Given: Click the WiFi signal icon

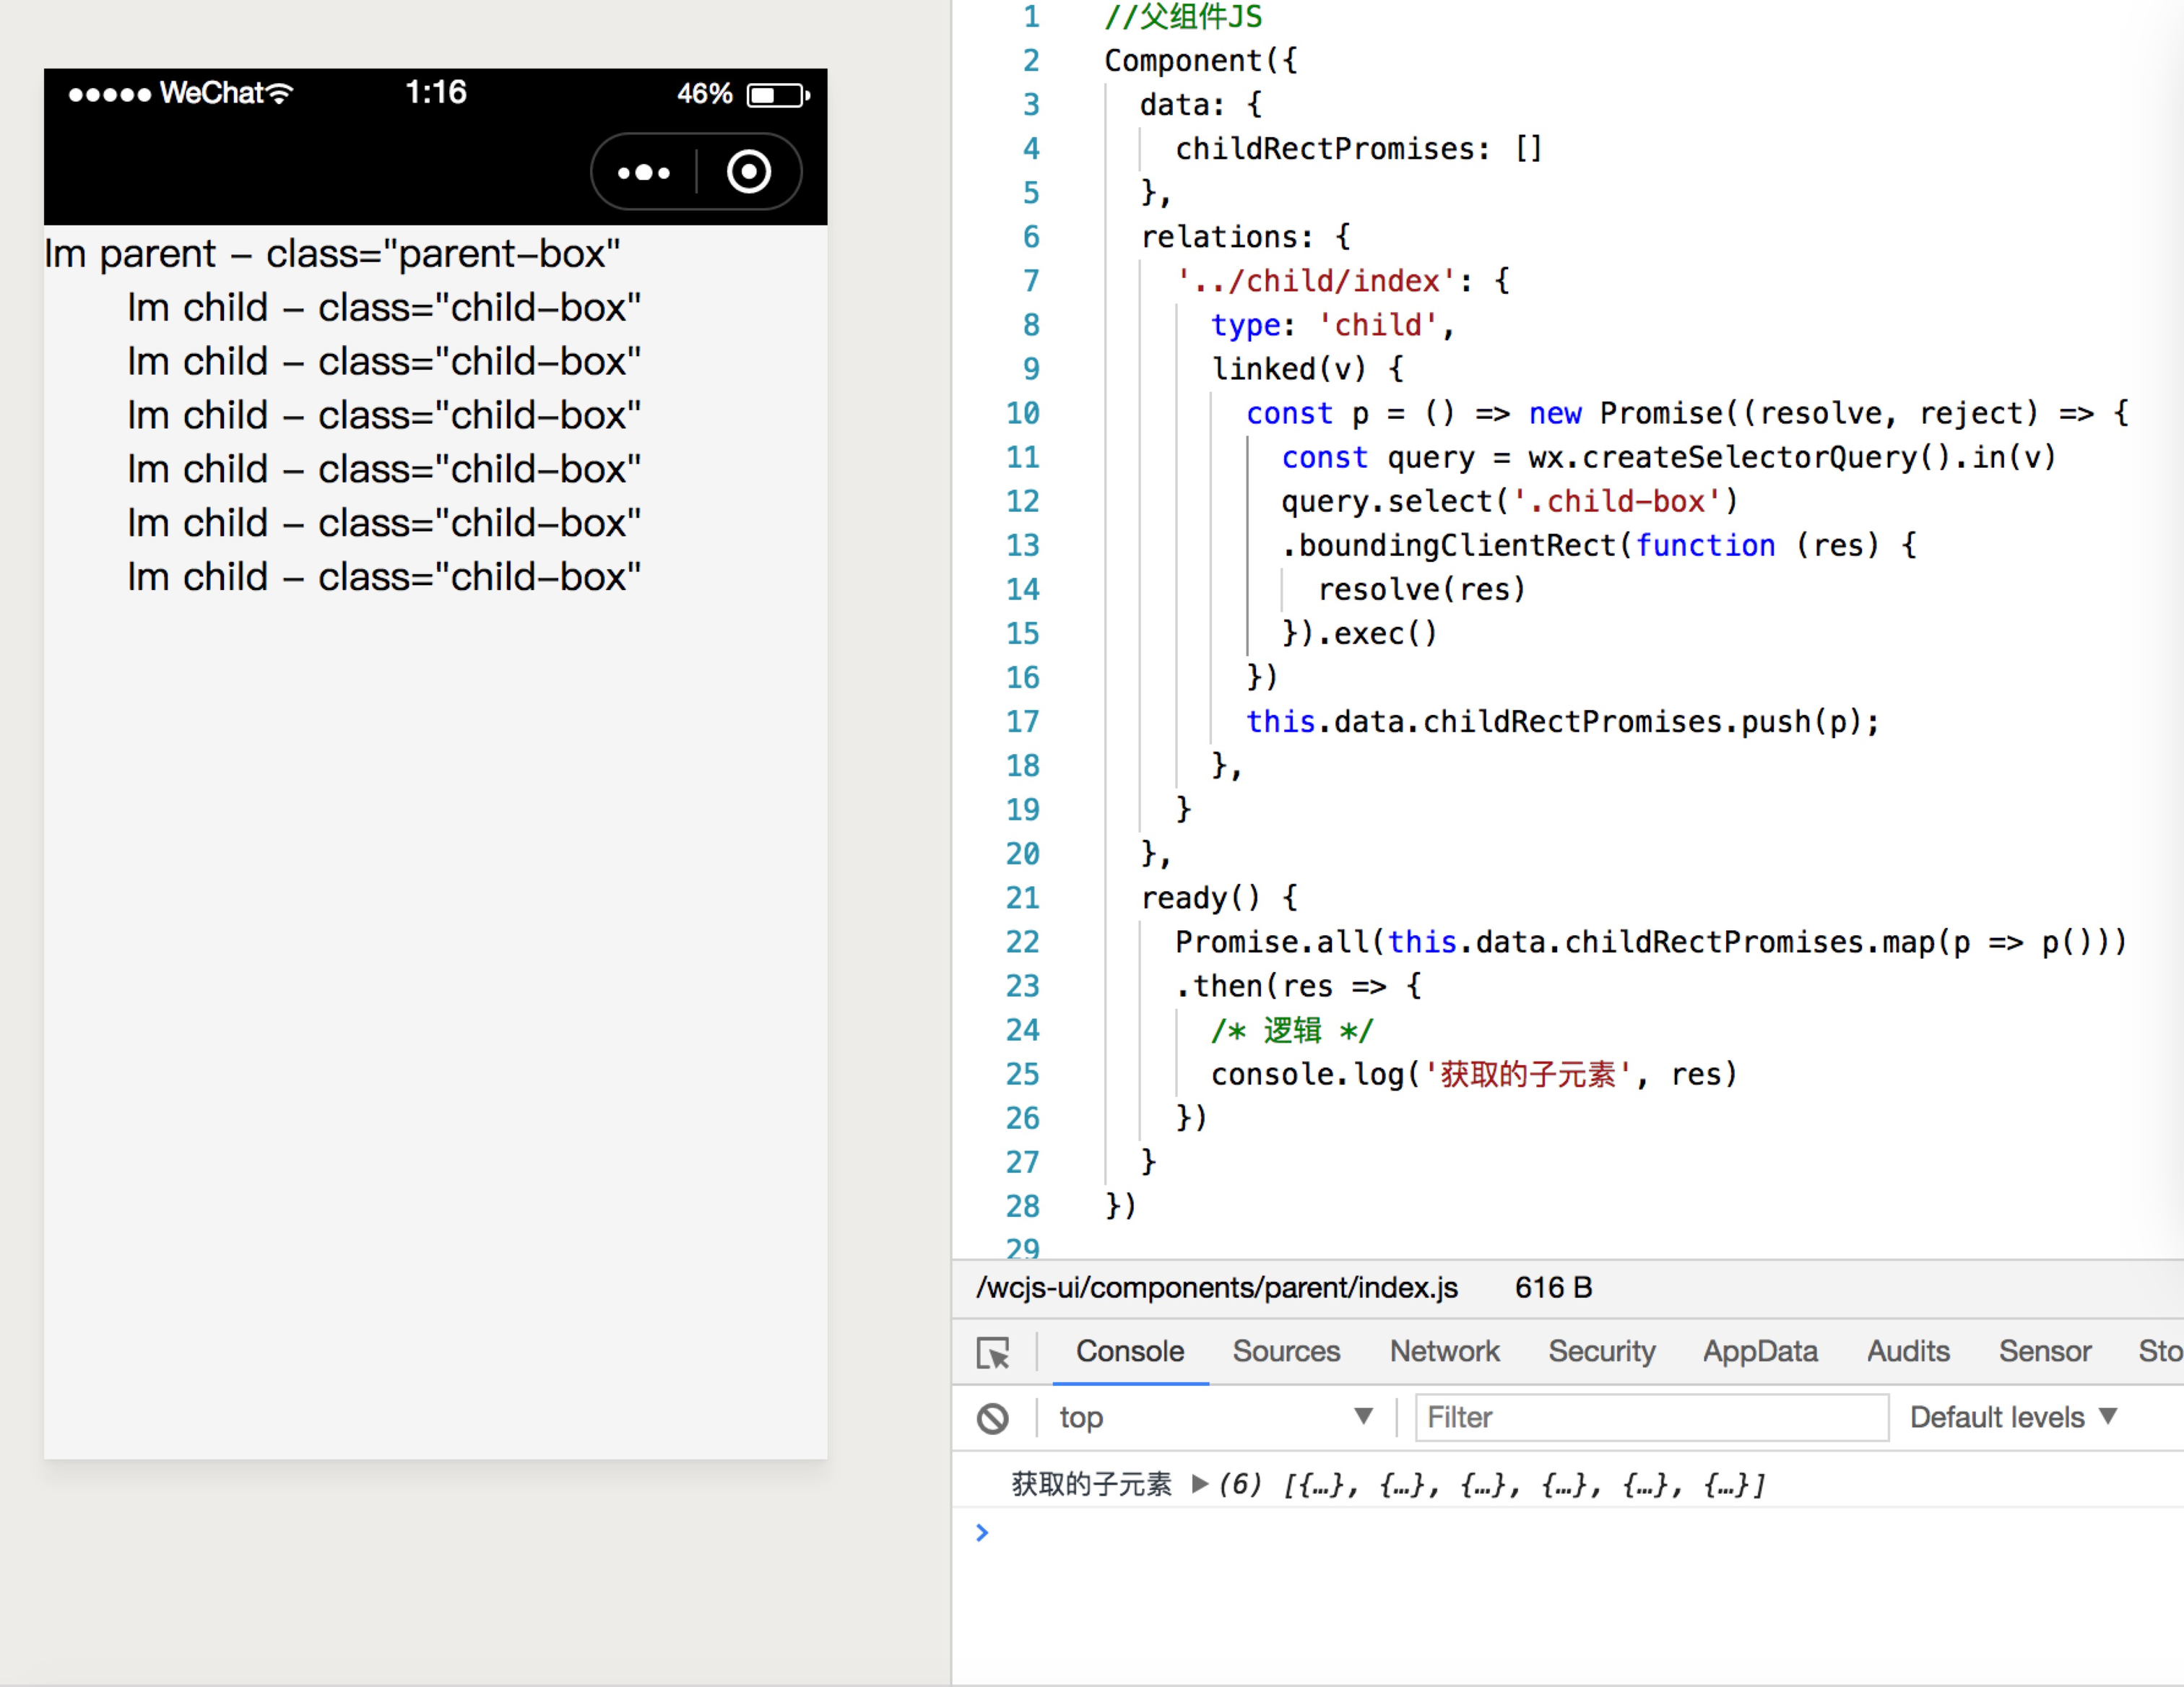Looking at the screenshot, I should [280, 94].
